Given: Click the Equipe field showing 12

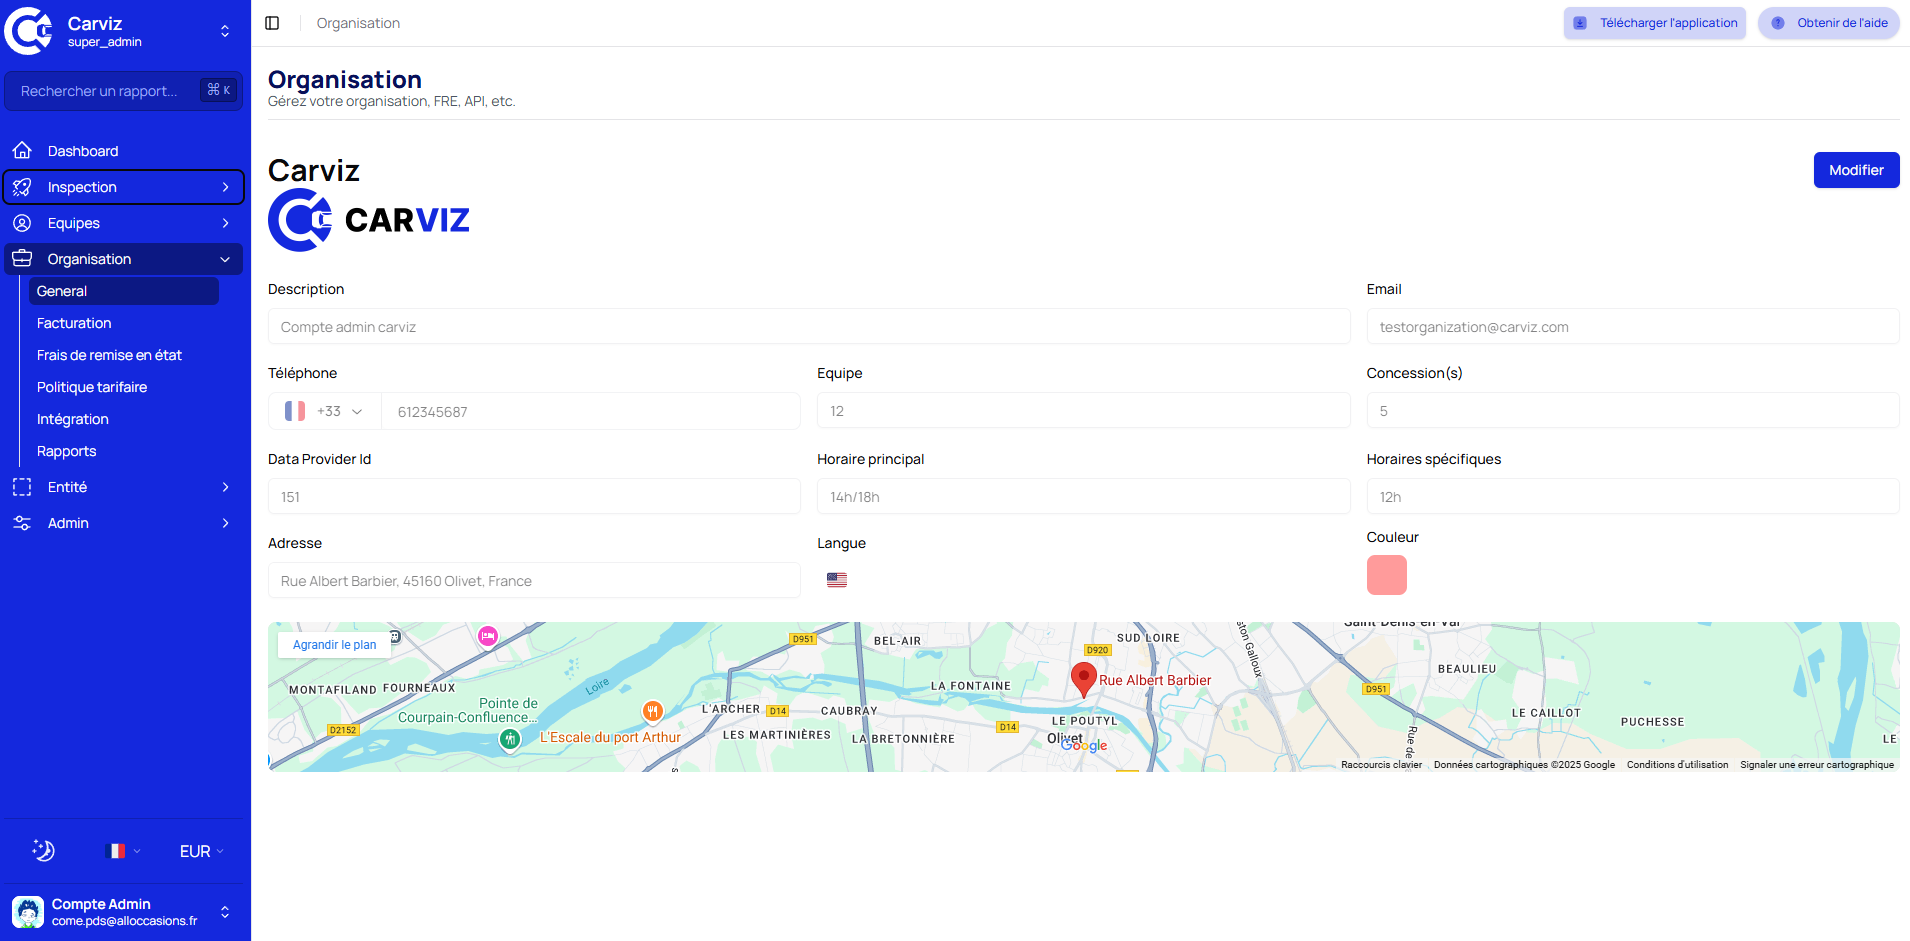Looking at the screenshot, I should tap(1084, 410).
